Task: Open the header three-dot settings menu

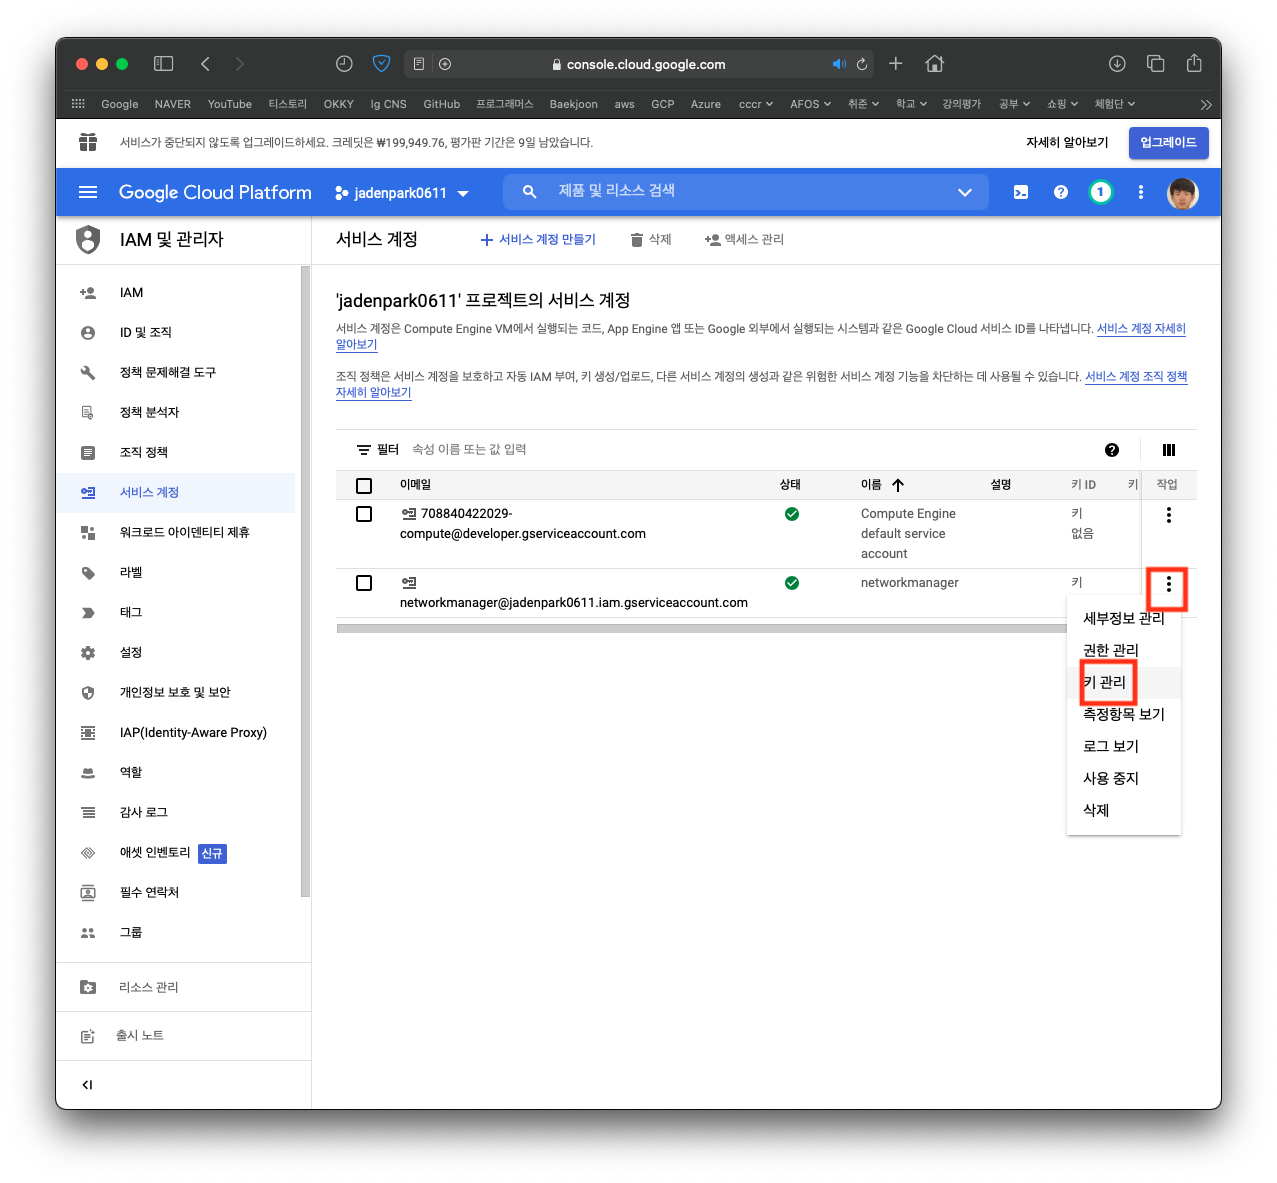Action: tap(1141, 192)
